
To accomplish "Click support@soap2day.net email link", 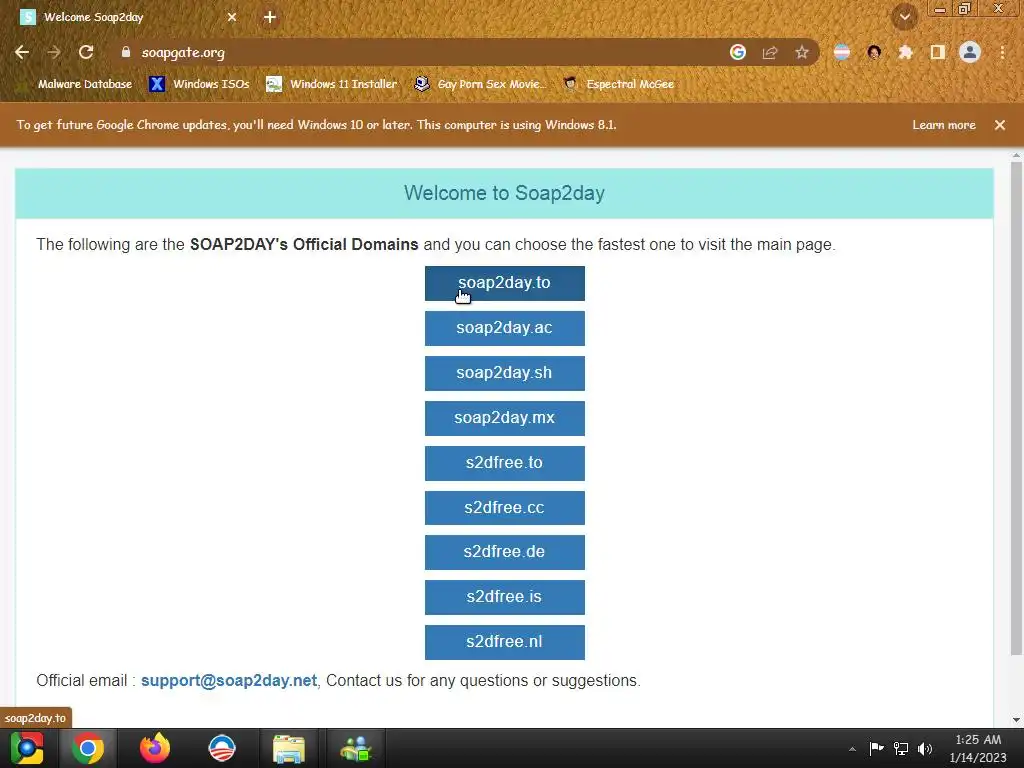I will pyautogui.click(x=229, y=680).
